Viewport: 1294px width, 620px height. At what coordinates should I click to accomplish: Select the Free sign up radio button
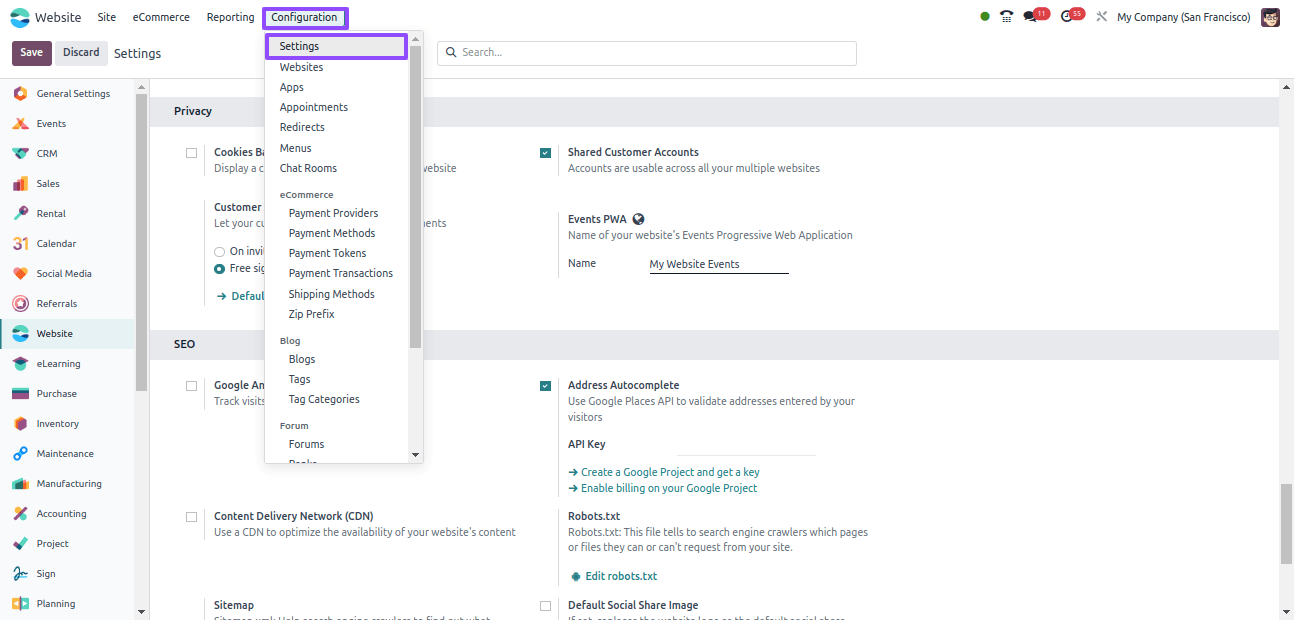[219, 269]
